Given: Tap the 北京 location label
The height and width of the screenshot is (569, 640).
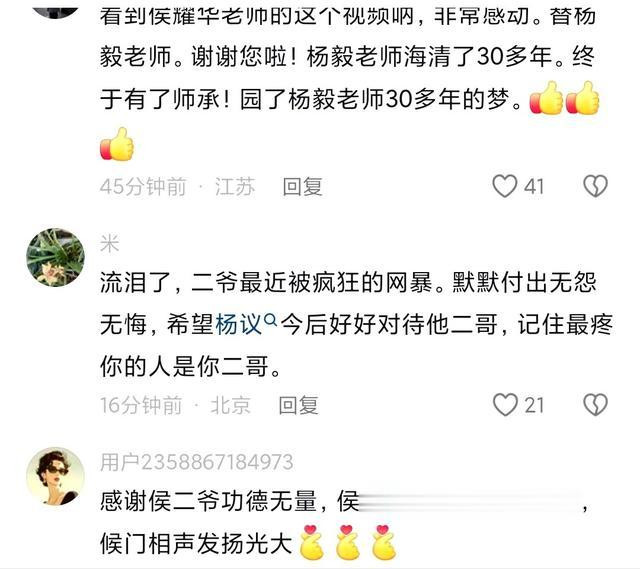Looking at the screenshot, I should pyautogui.click(x=231, y=405).
